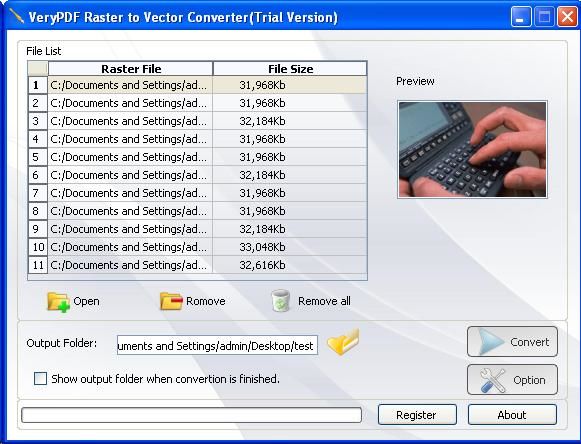
Task: Select row 6 file path in list
Action: pyautogui.click(x=130, y=175)
